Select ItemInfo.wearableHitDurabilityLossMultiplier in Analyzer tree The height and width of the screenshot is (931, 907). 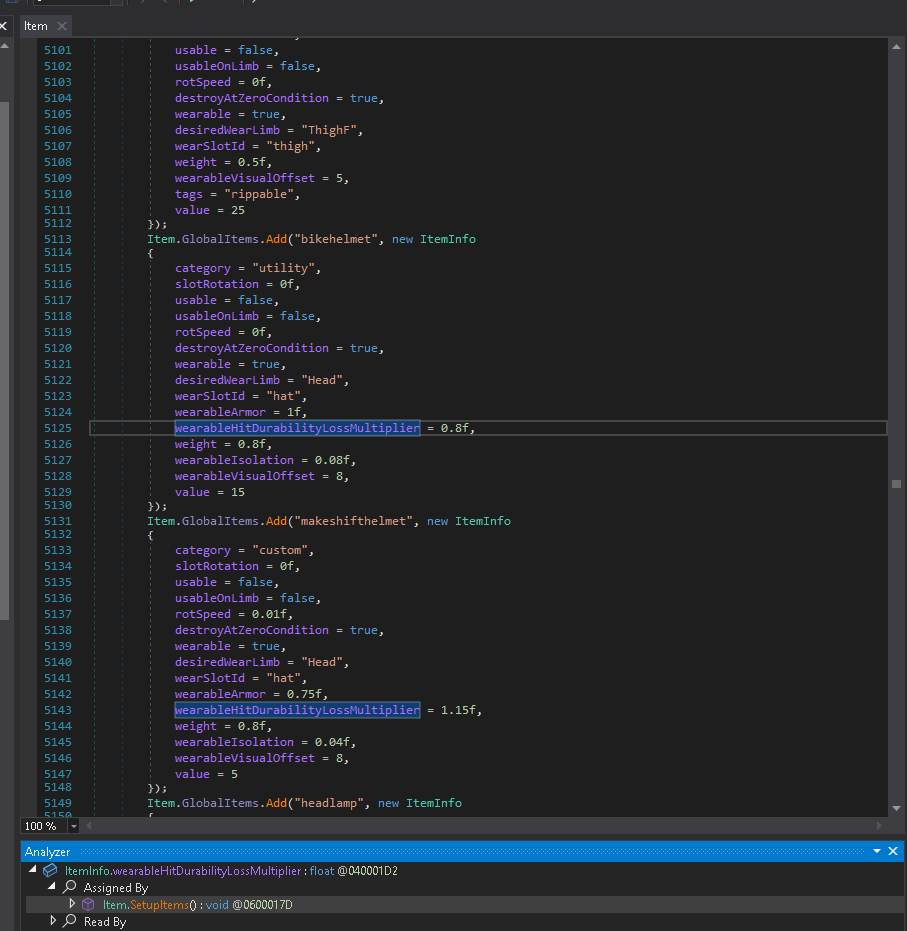(x=231, y=871)
